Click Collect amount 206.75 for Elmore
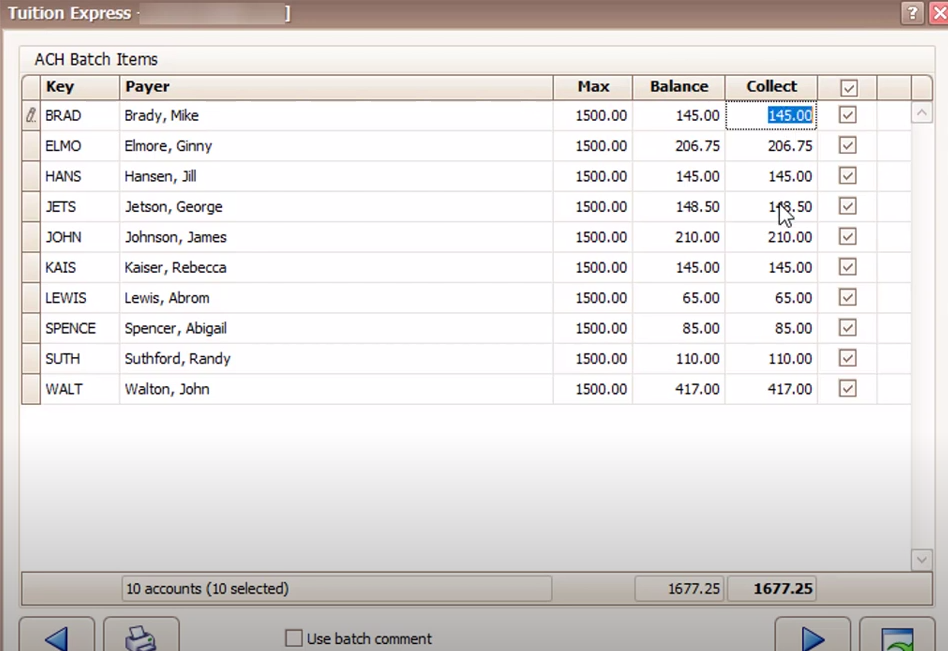The height and width of the screenshot is (651, 948). (x=790, y=146)
